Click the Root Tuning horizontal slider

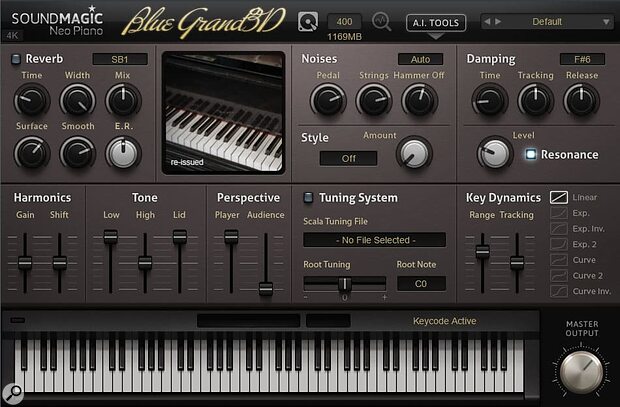point(344,284)
